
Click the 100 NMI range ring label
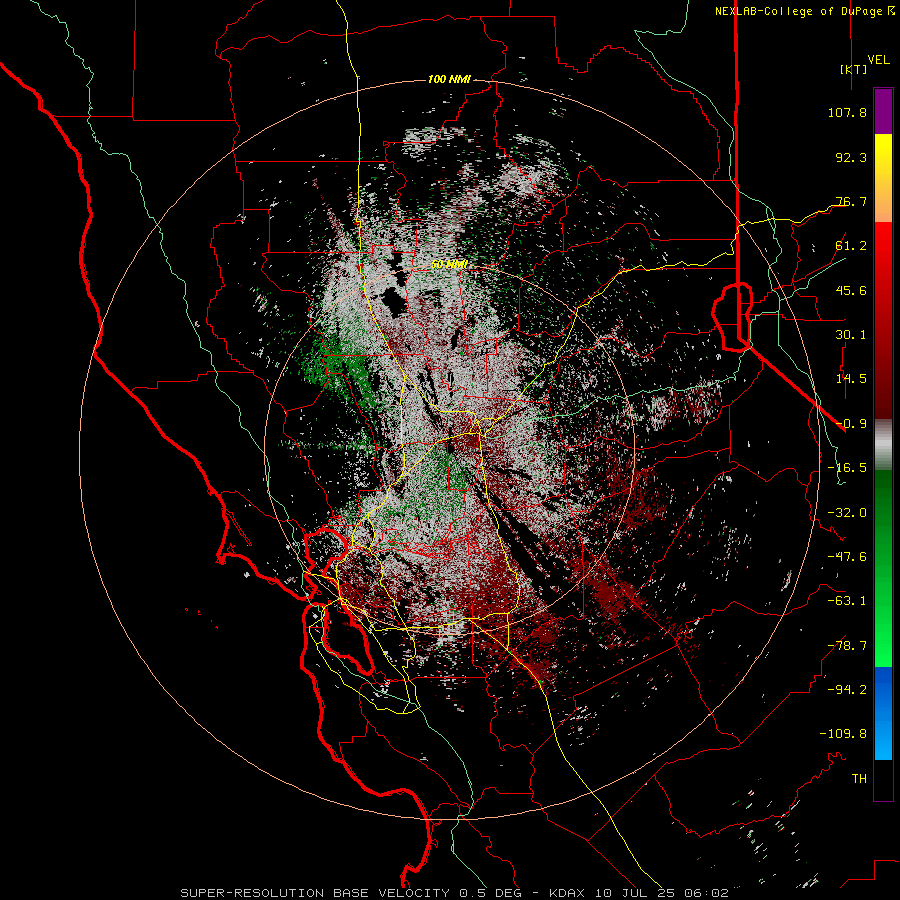449,79
